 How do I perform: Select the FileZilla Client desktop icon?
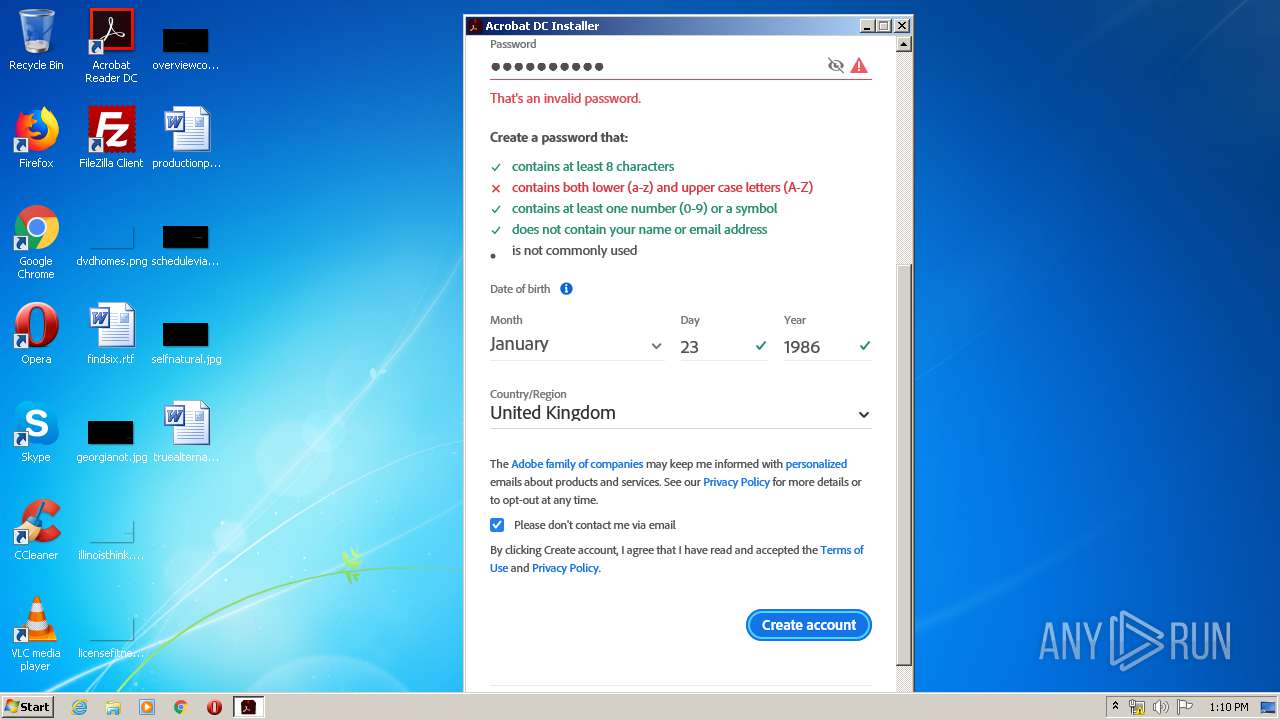tap(111, 138)
